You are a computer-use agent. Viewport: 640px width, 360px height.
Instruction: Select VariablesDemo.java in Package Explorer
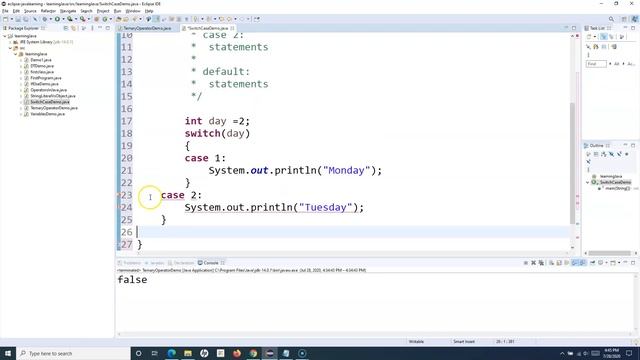pos(47,114)
